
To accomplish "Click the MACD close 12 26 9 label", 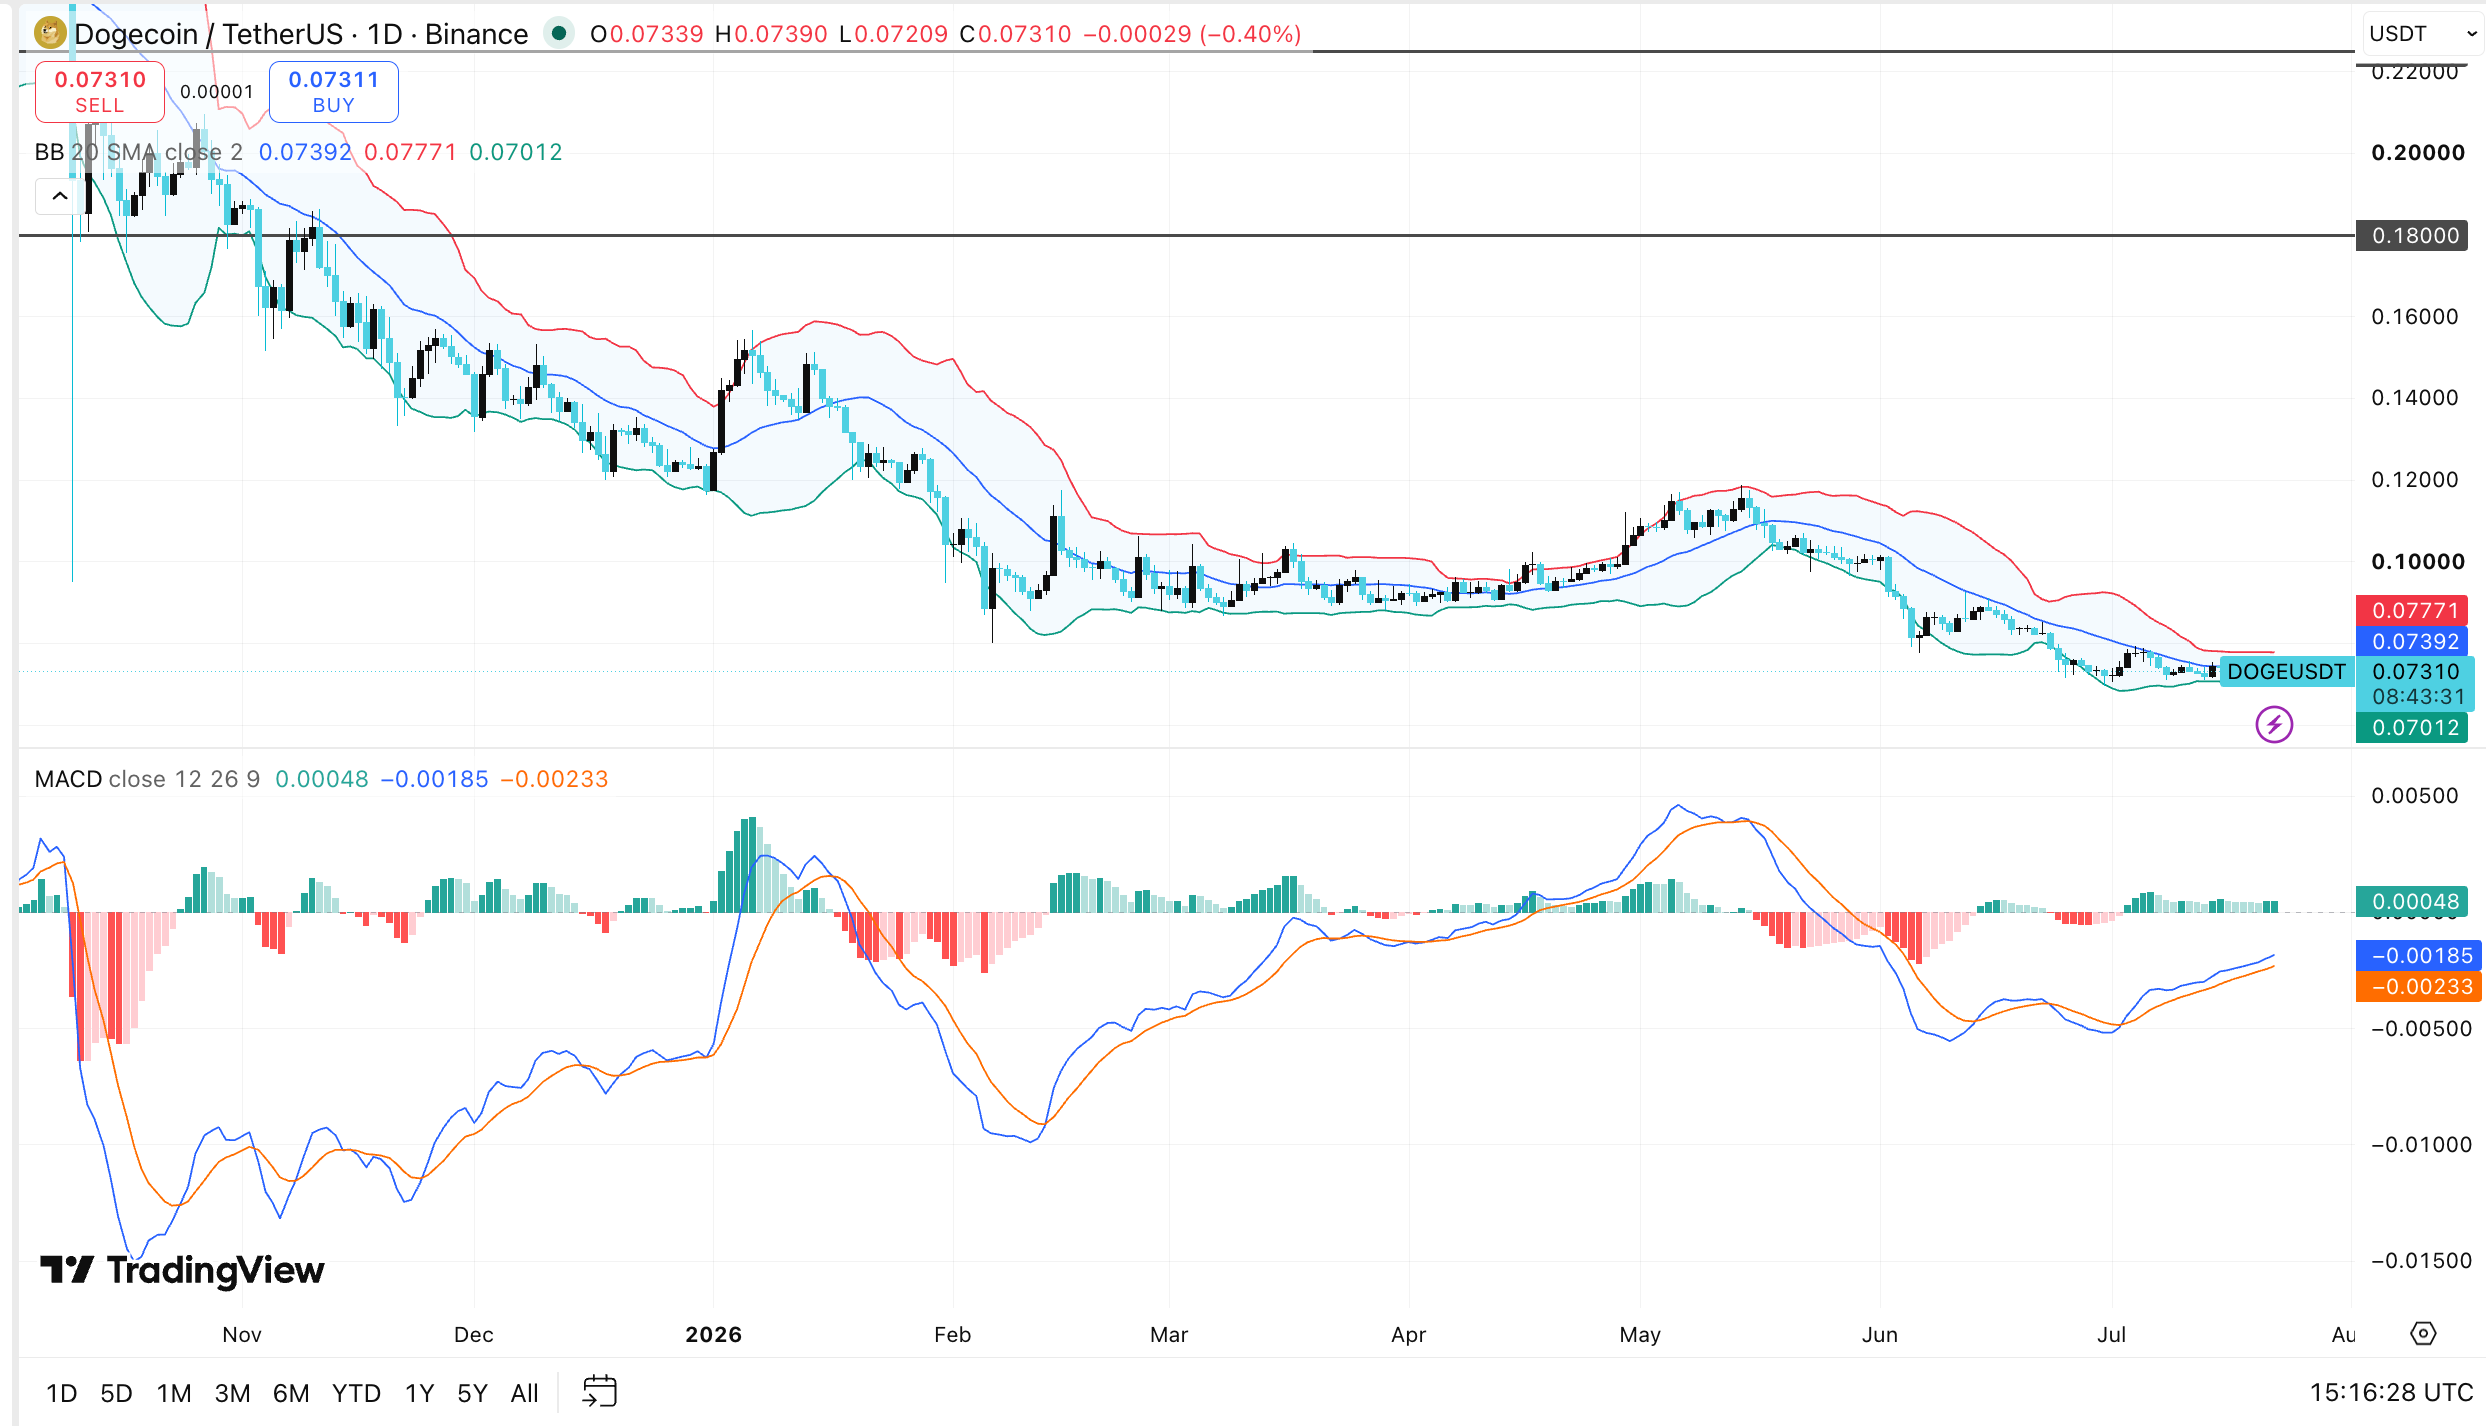I will coord(147,779).
